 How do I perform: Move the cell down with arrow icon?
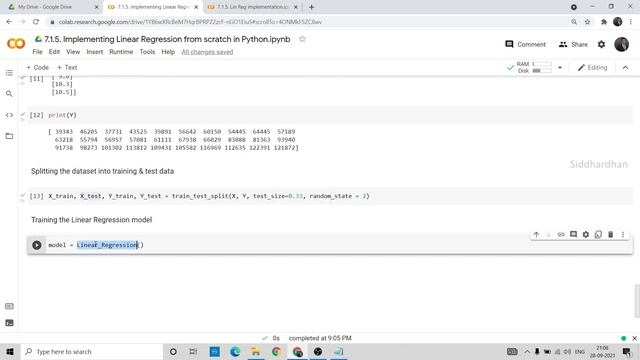[549, 234]
